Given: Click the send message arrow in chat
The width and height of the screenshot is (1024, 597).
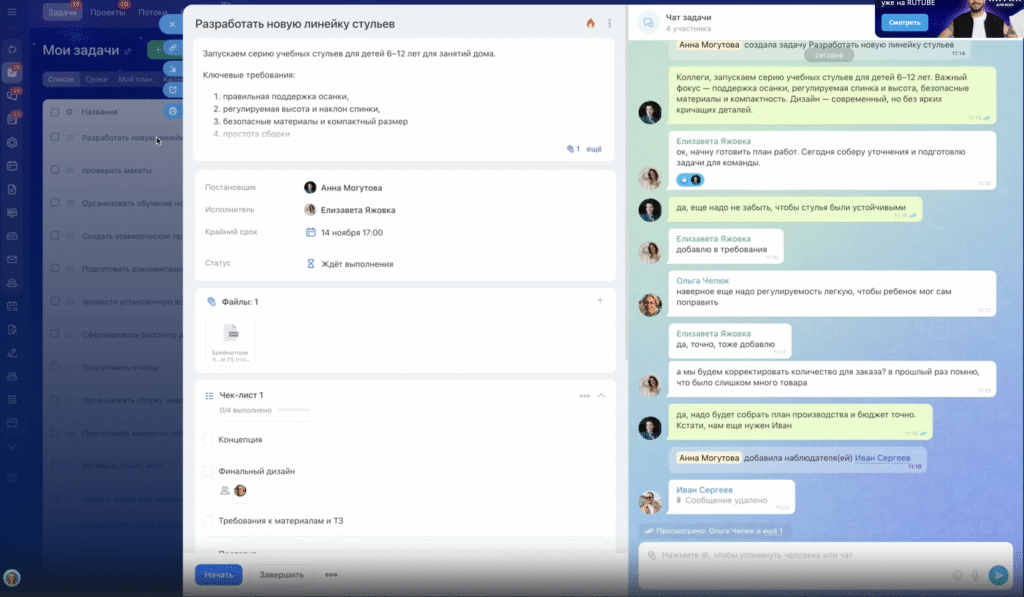Looking at the screenshot, I should point(997,574).
